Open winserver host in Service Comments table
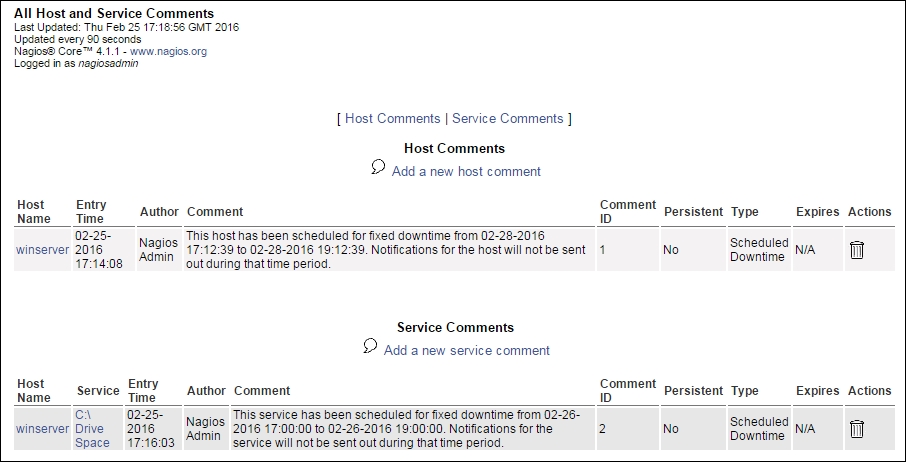 click(x=43, y=429)
